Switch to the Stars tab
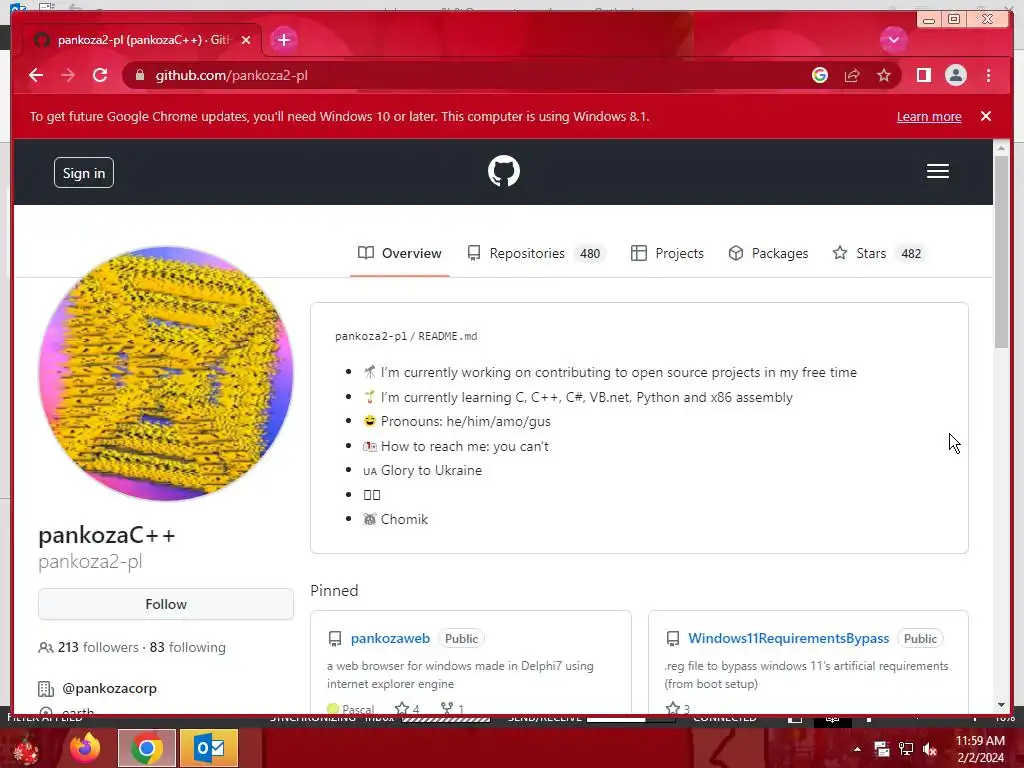Image resolution: width=1024 pixels, height=768 pixels. click(879, 253)
